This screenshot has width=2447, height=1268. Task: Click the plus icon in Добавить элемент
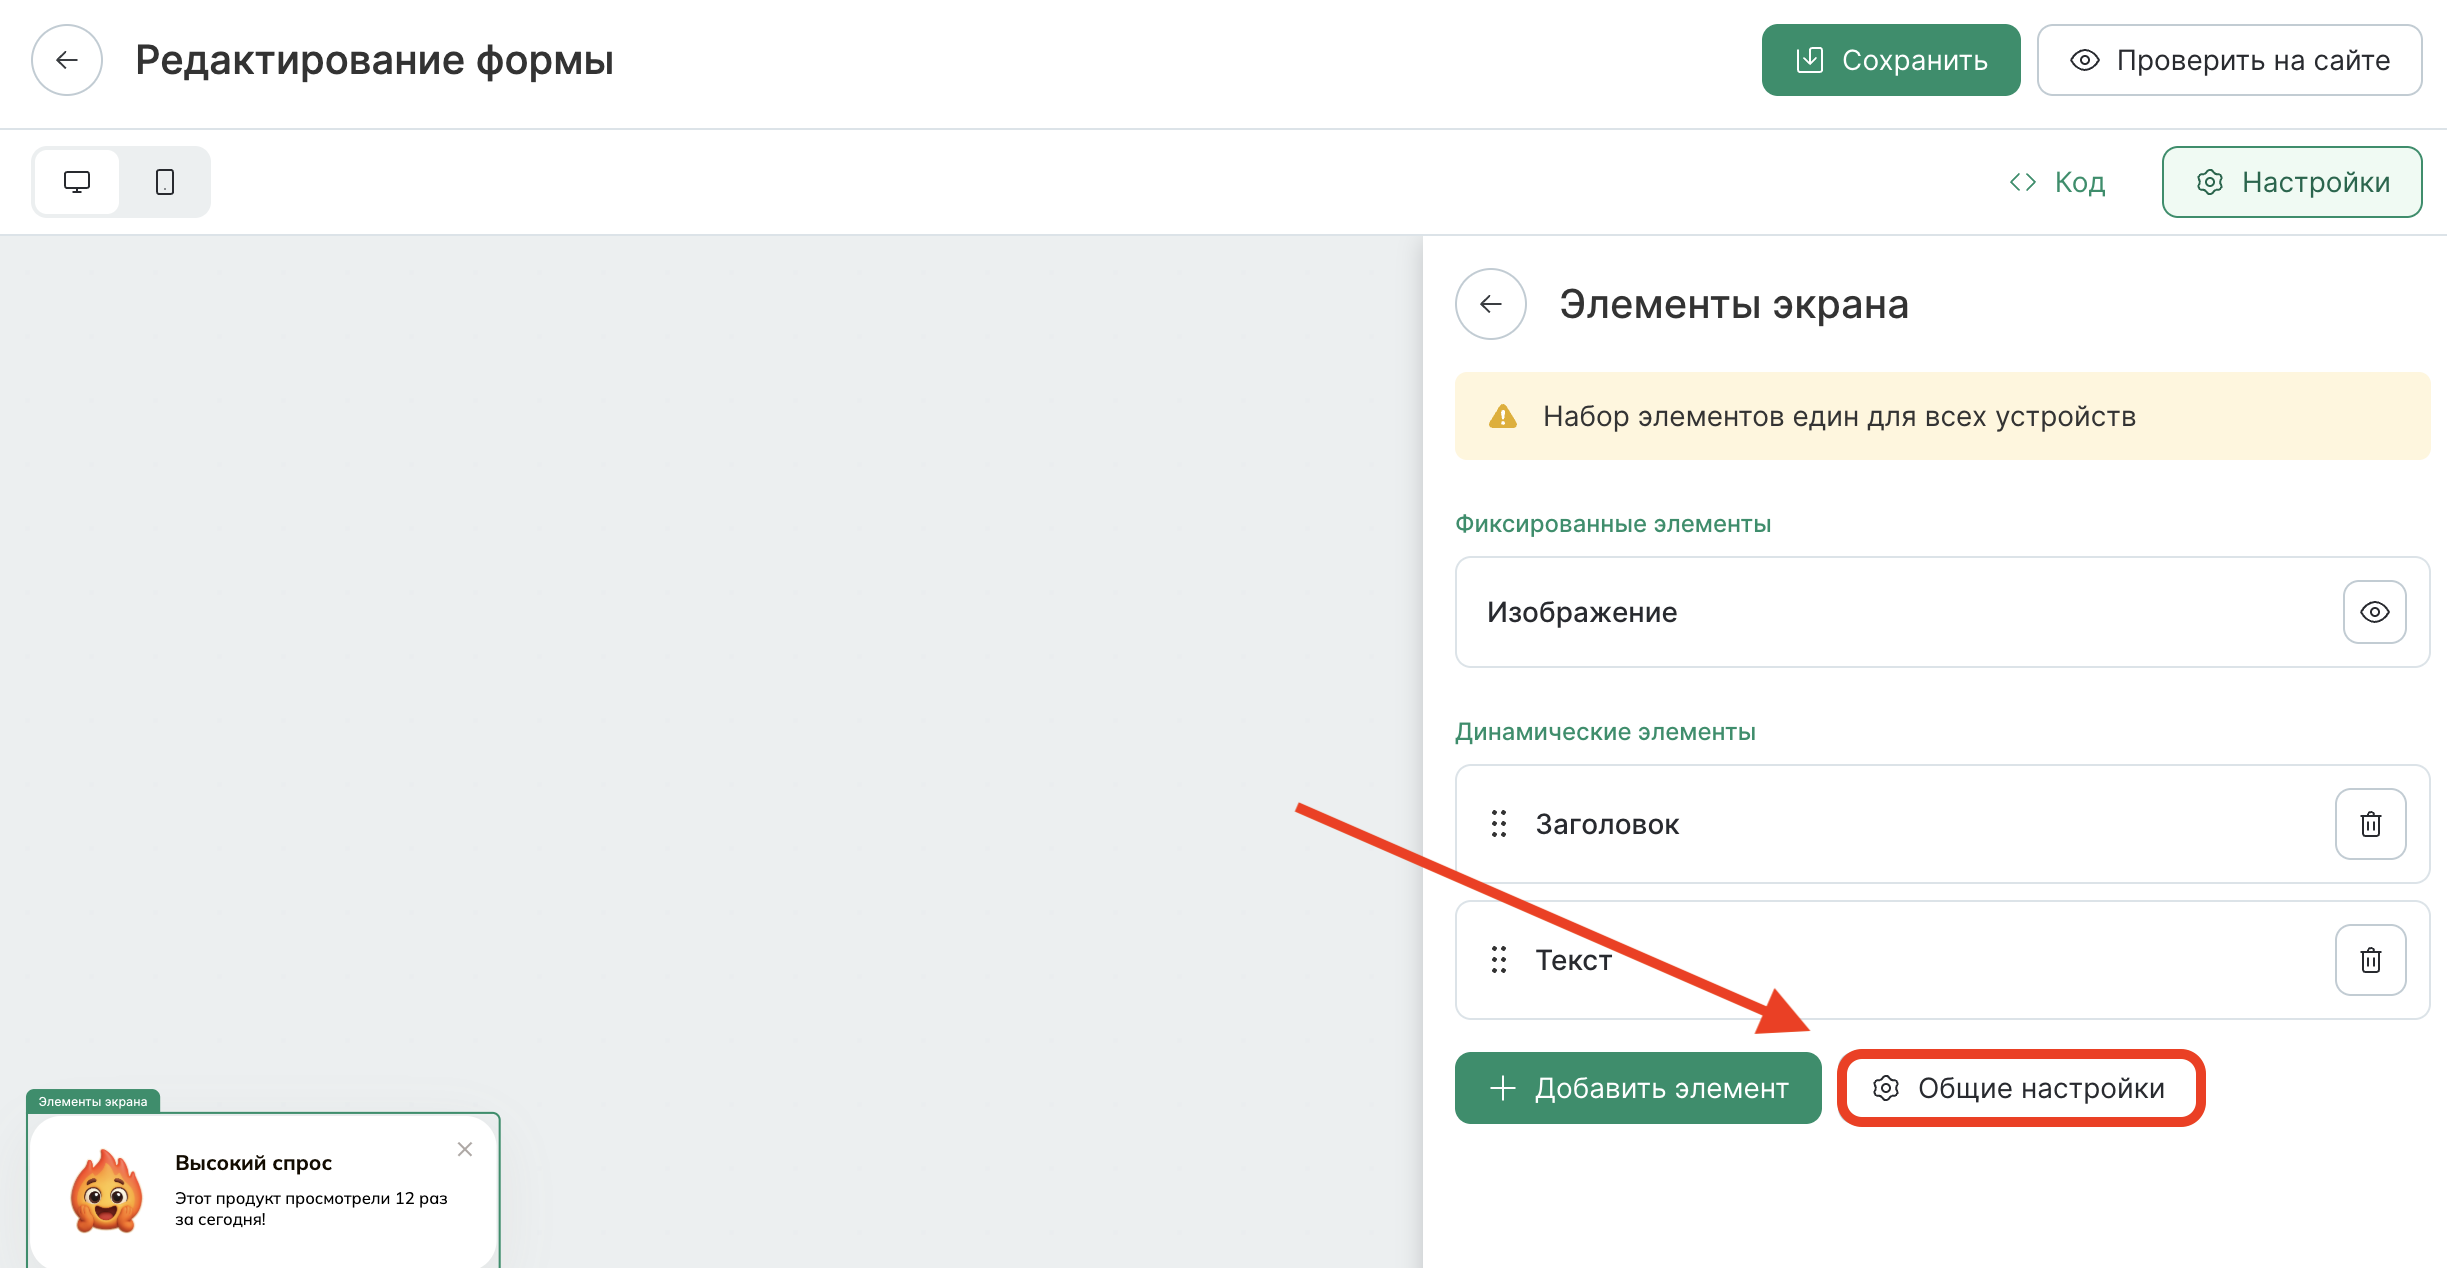click(1503, 1088)
